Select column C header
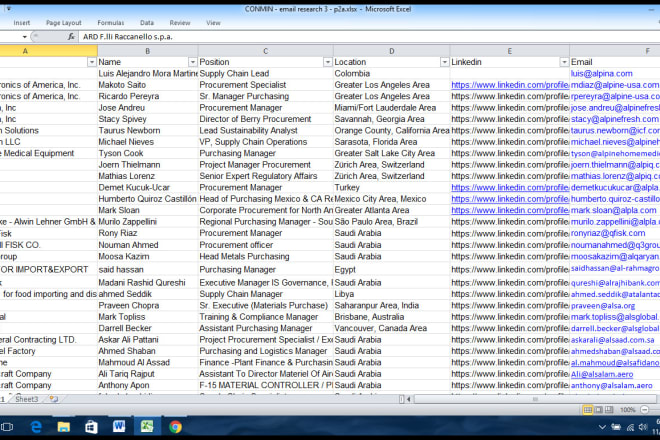 (x=265, y=51)
